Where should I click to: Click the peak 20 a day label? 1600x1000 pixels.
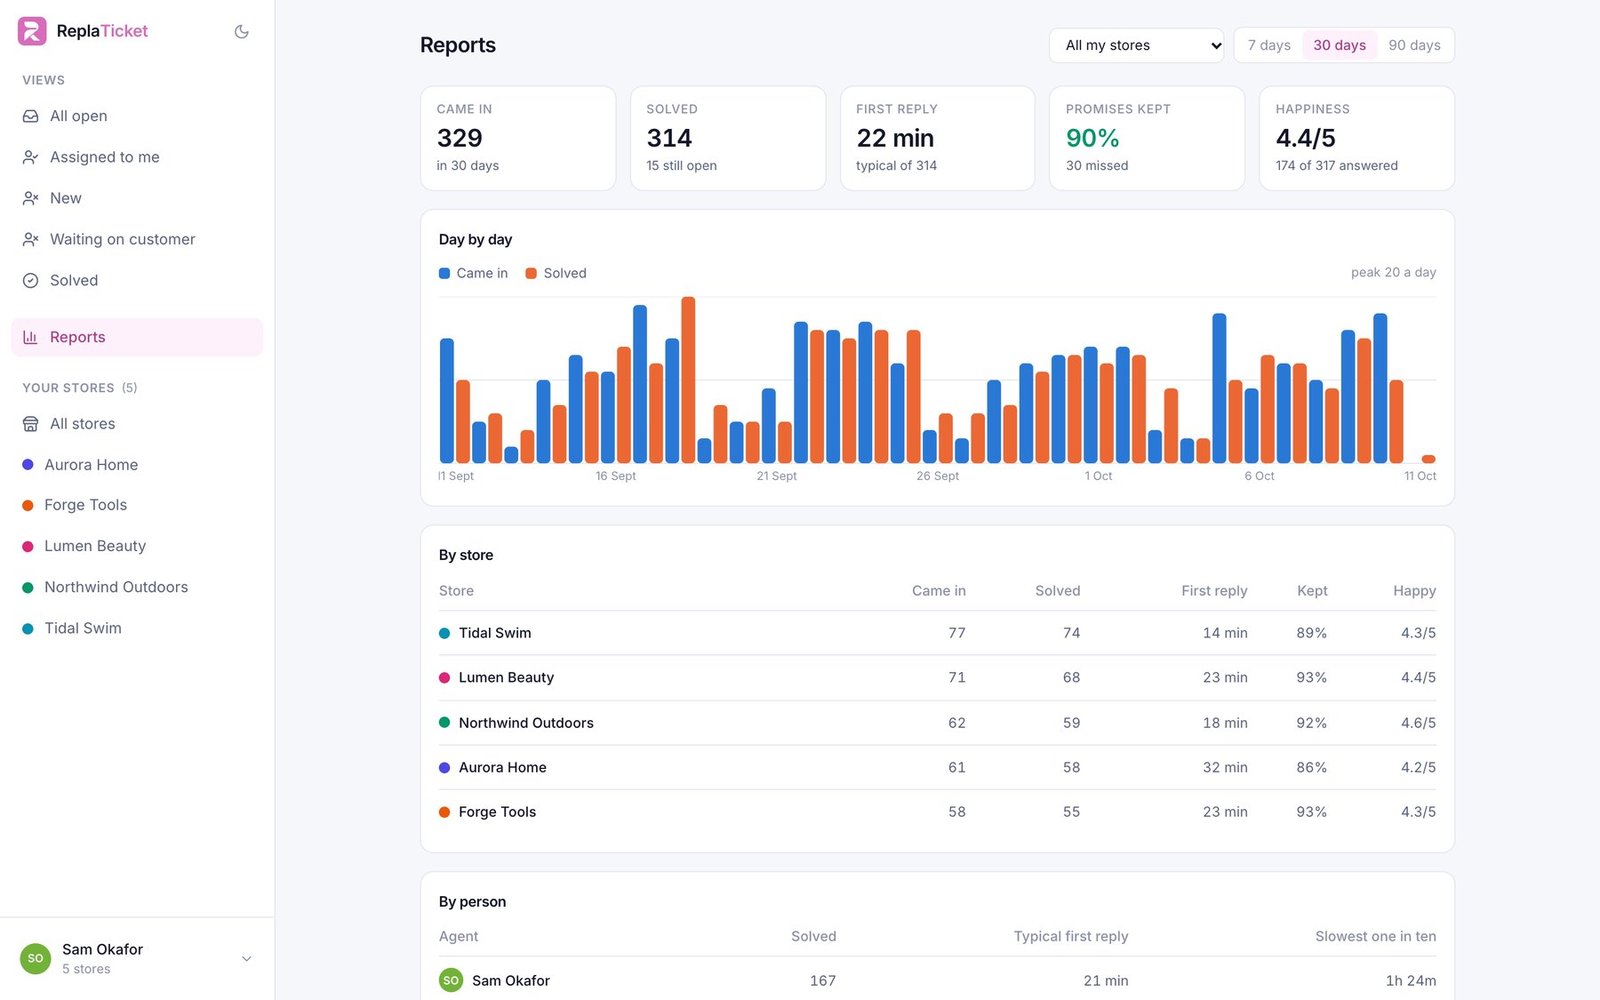point(1393,272)
